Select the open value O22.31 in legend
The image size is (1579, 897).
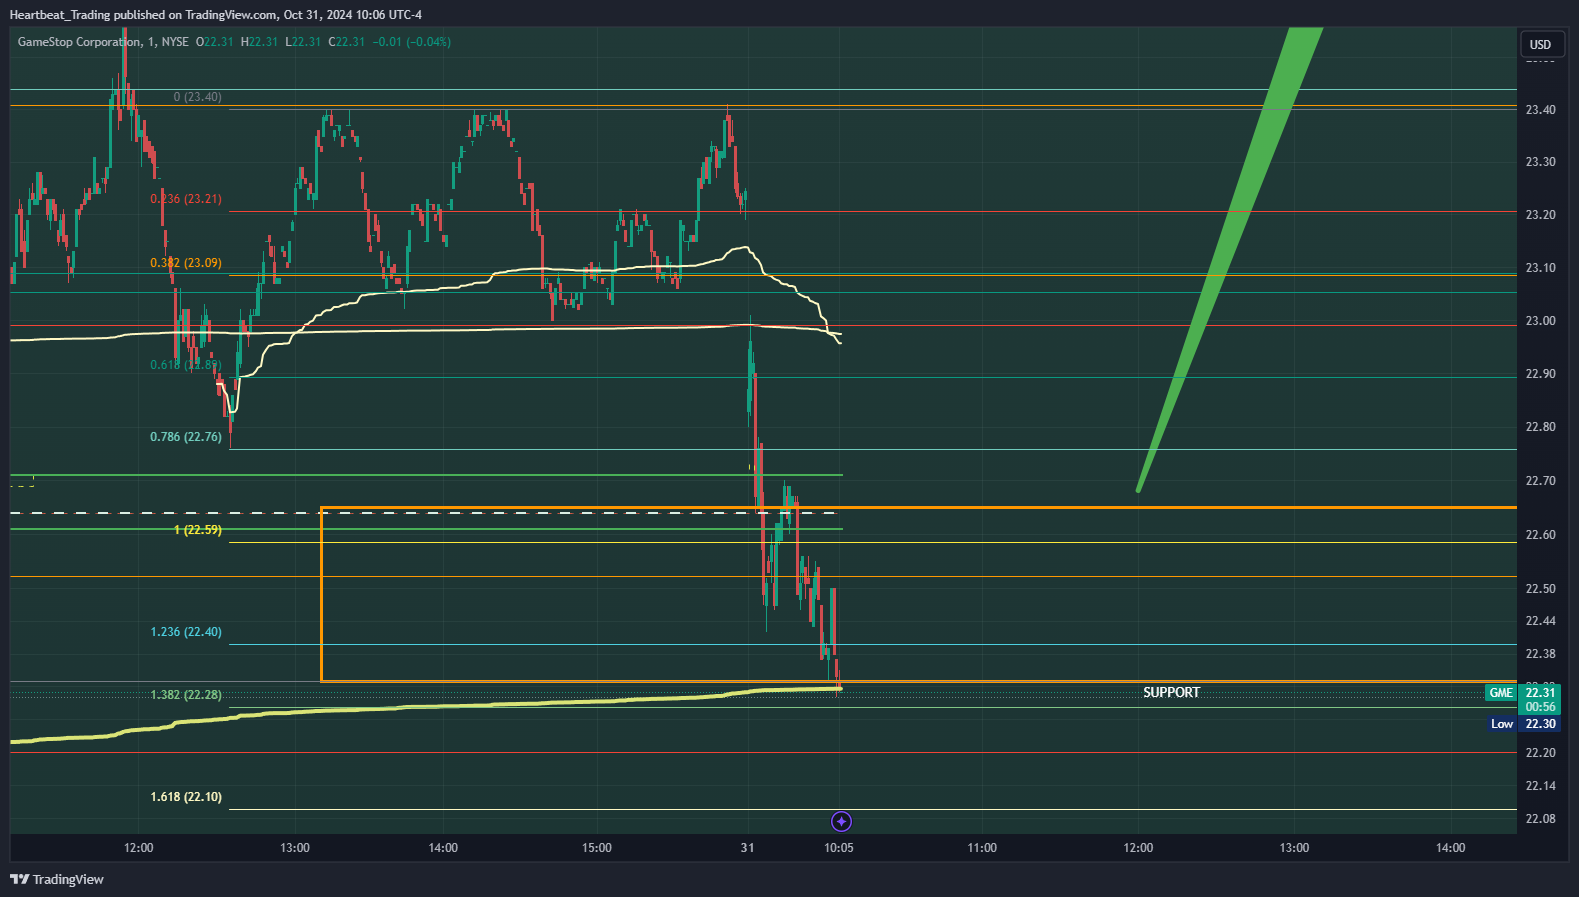(214, 42)
